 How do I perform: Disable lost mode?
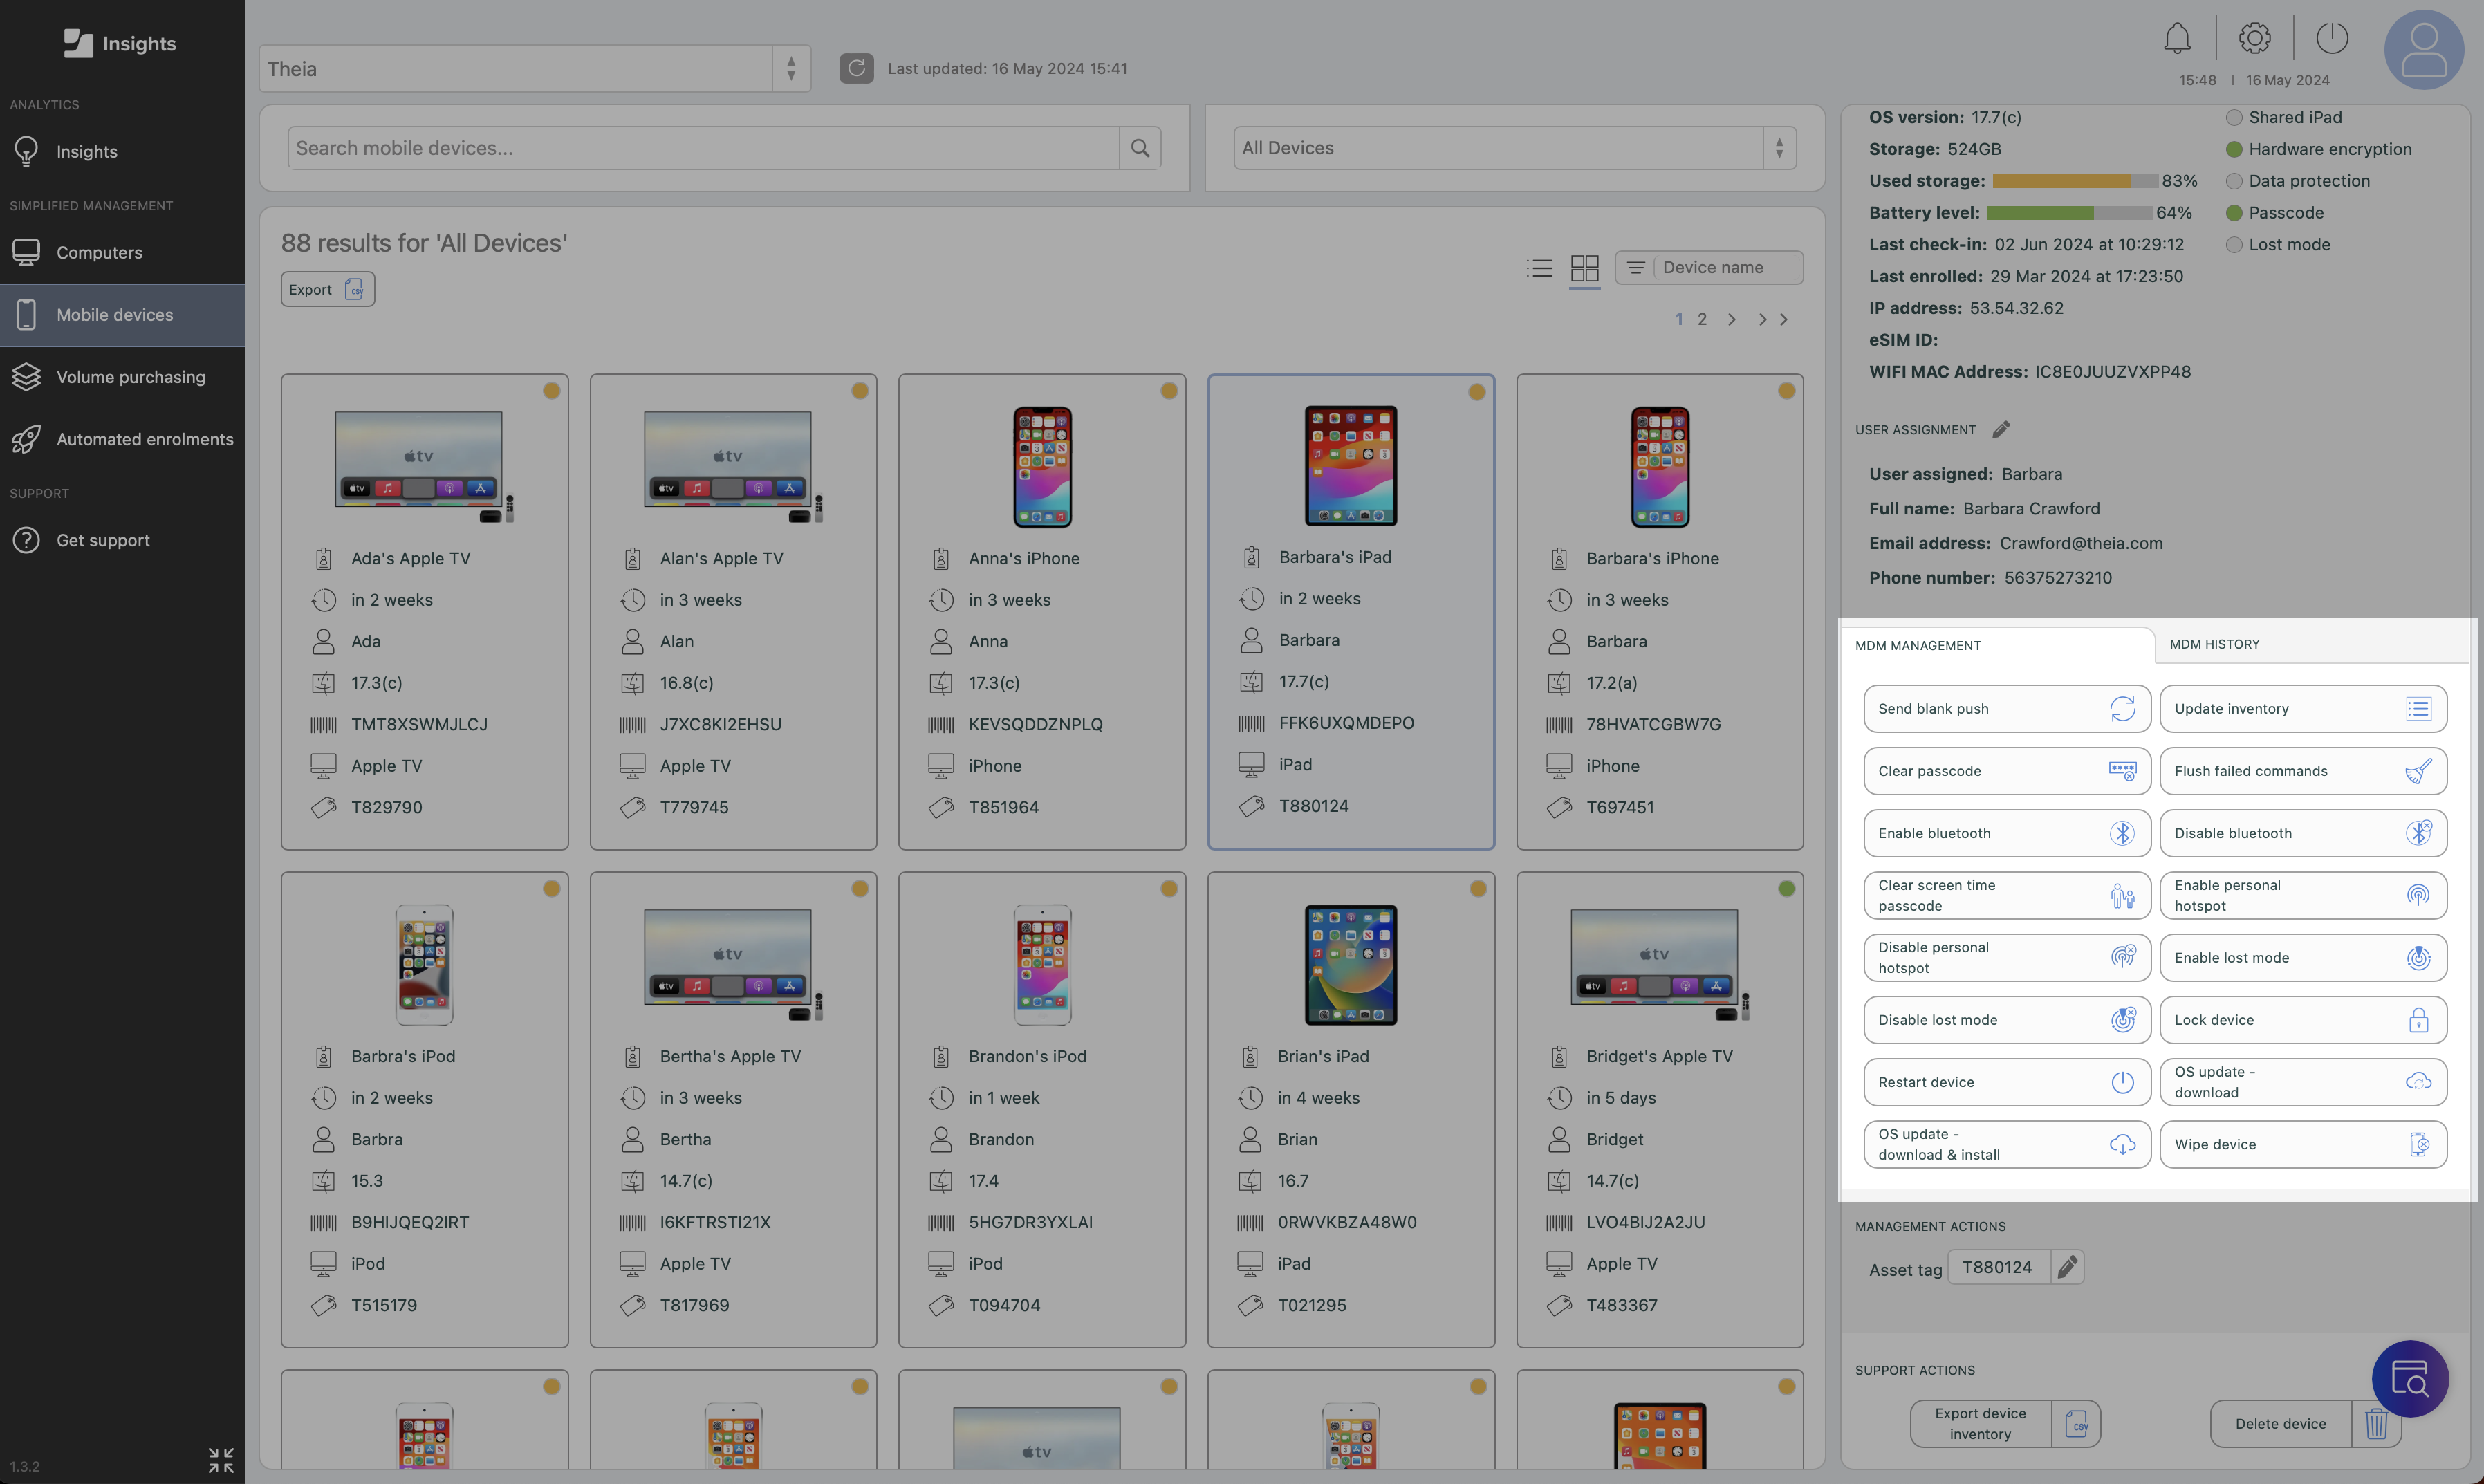[x=2007, y=1020]
